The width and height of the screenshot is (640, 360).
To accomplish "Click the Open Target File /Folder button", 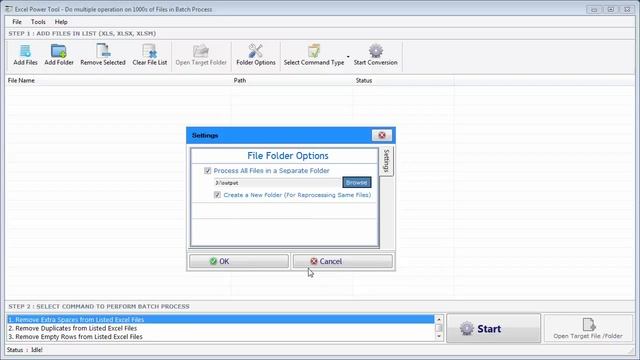I will tap(588, 328).
